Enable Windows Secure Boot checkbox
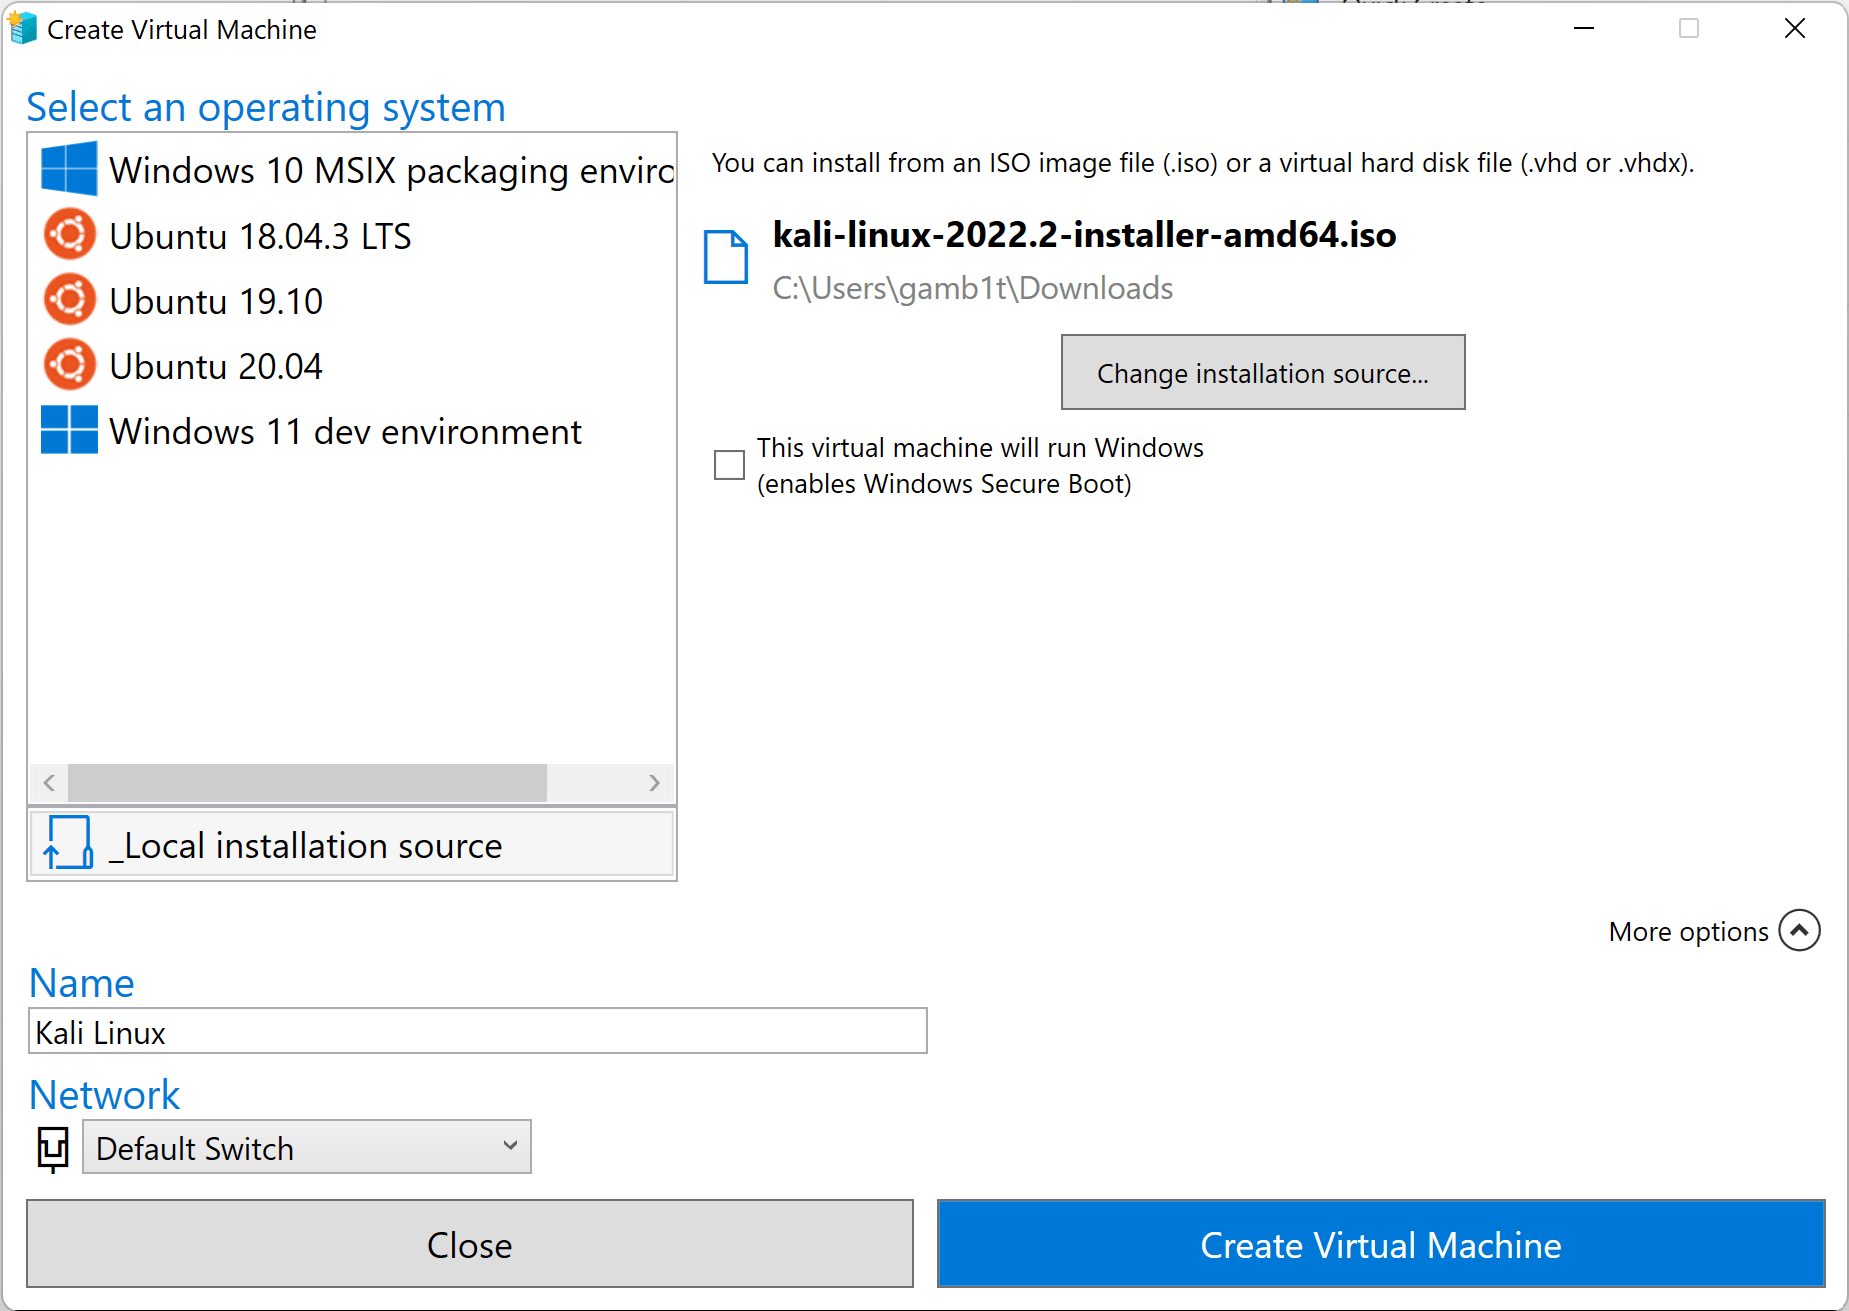The height and width of the screenshot is (1311, 1849). tap(729, 464)
